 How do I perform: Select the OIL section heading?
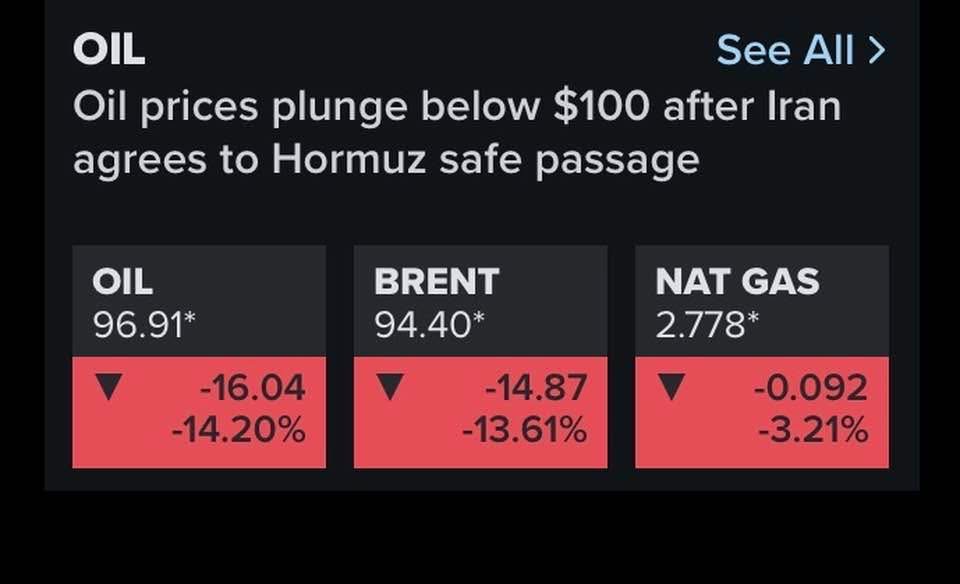coord(109,49)
